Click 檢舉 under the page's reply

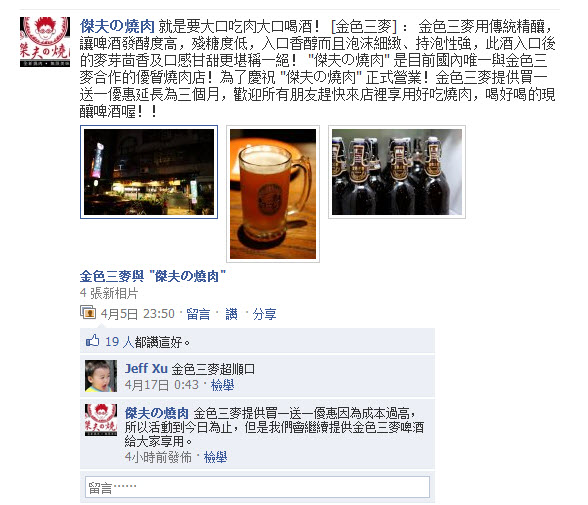[x=215, y=457]
